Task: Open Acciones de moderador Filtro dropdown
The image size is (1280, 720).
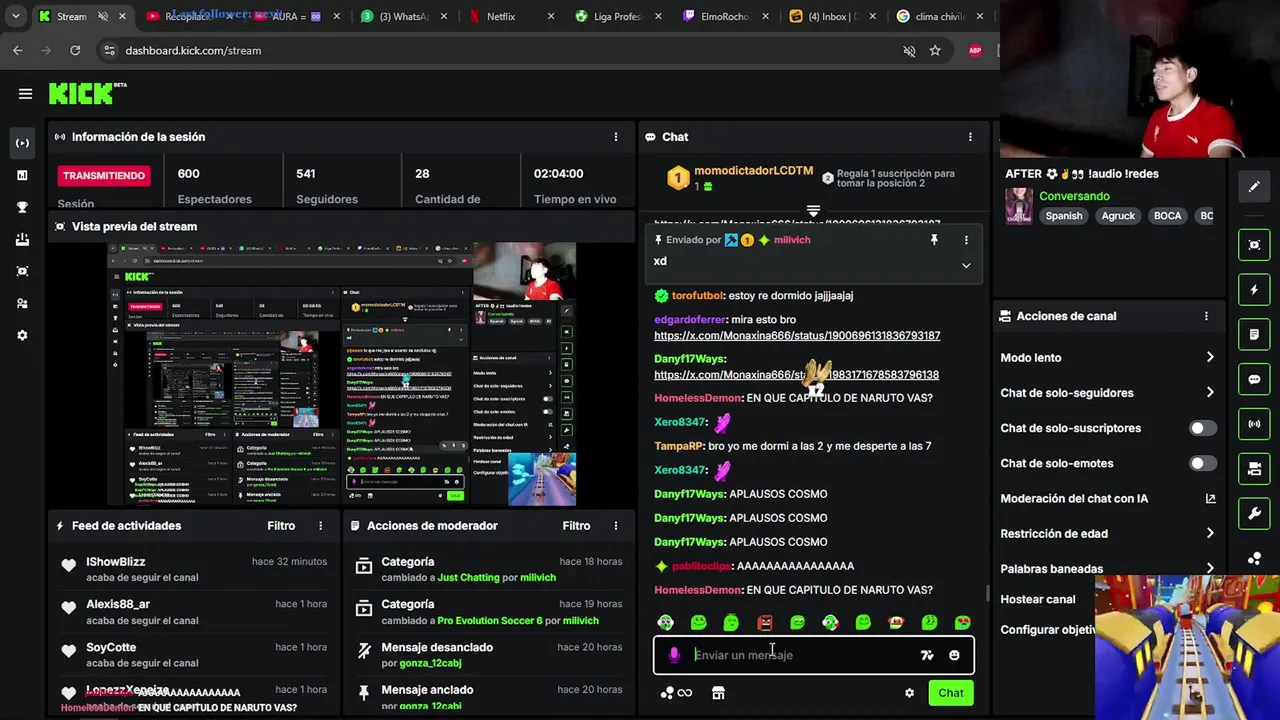Action: (576, 526)
